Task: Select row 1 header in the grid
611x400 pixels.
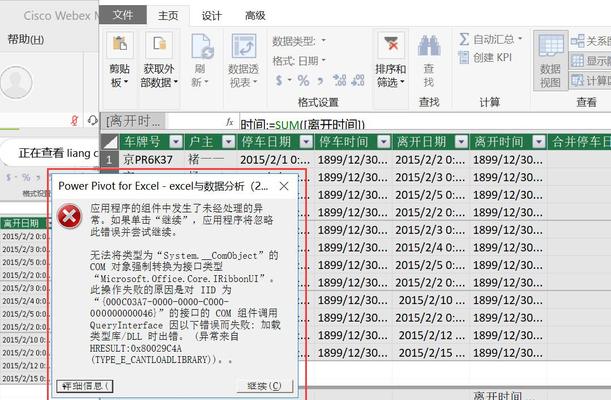Action: 110,160
